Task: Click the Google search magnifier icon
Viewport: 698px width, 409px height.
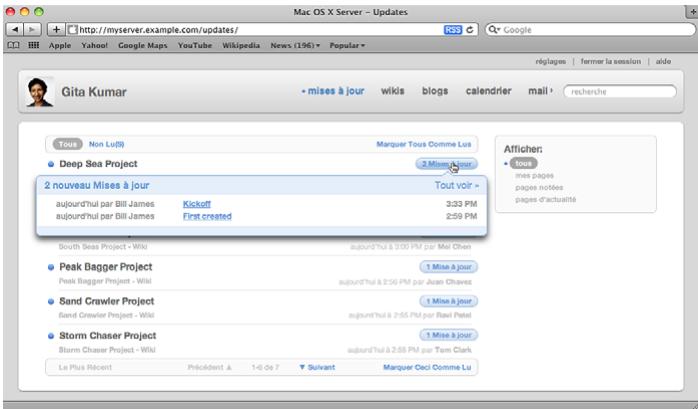Action: pos(494,30)
